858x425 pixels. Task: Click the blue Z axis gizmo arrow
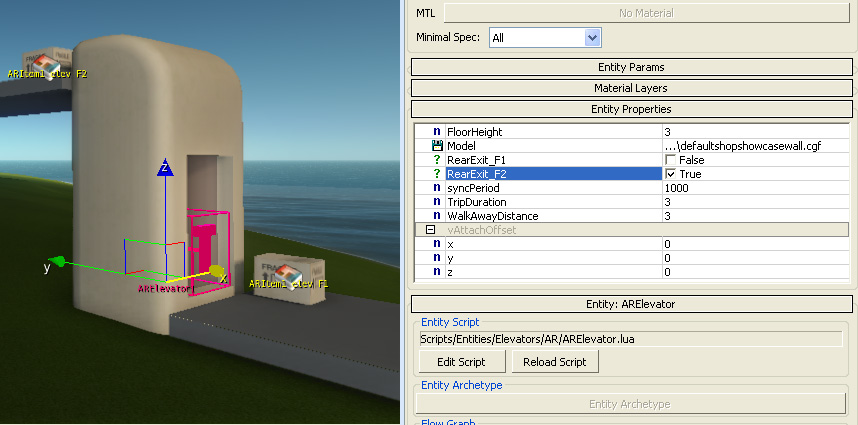pos(165,167)
